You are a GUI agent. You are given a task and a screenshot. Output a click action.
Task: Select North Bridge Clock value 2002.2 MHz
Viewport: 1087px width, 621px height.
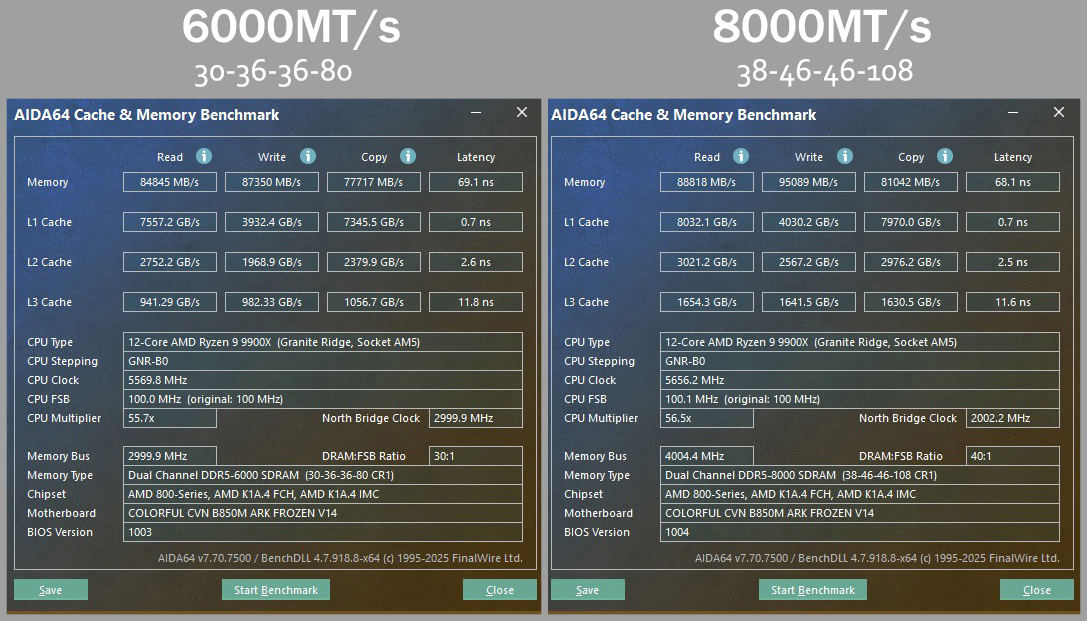tap(1013, 418)
